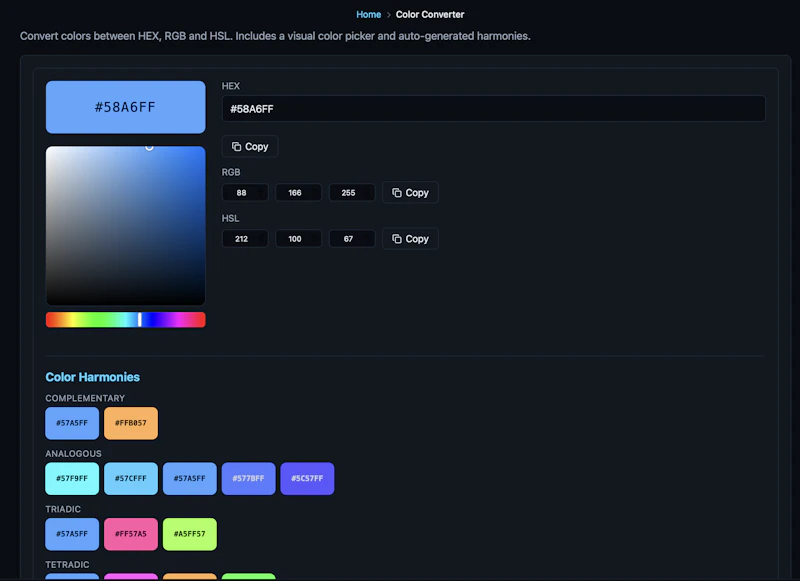Click the saturation-brightness picker area

(x=126, y=226)
